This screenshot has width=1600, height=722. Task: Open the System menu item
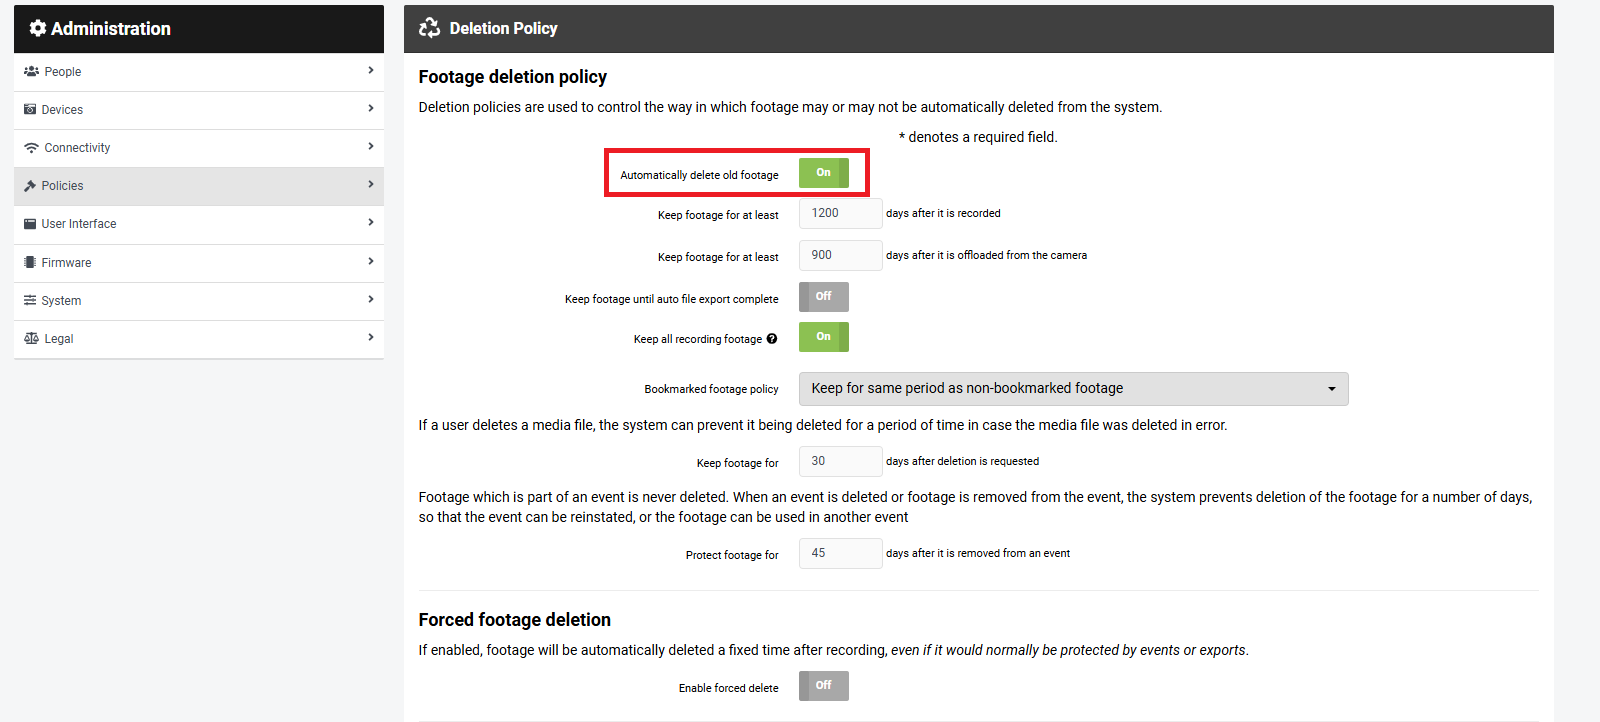[x=199, y=301]
